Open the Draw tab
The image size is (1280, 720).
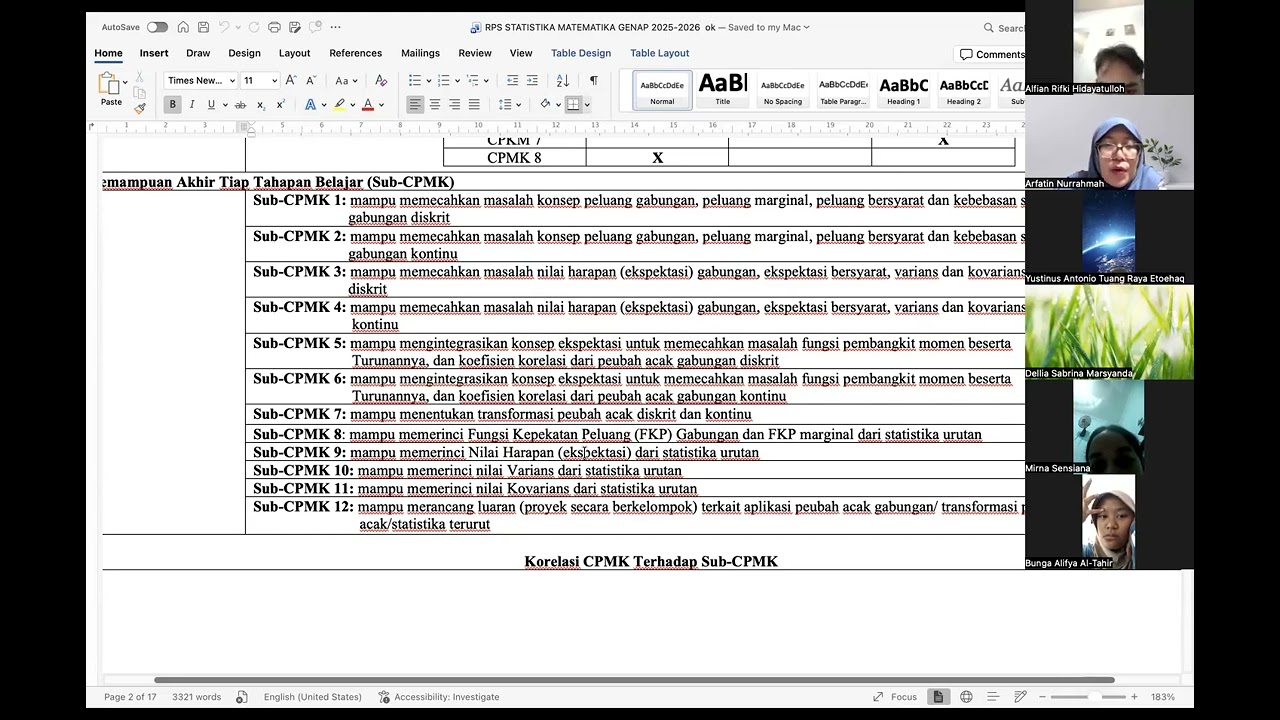[198, 53]
